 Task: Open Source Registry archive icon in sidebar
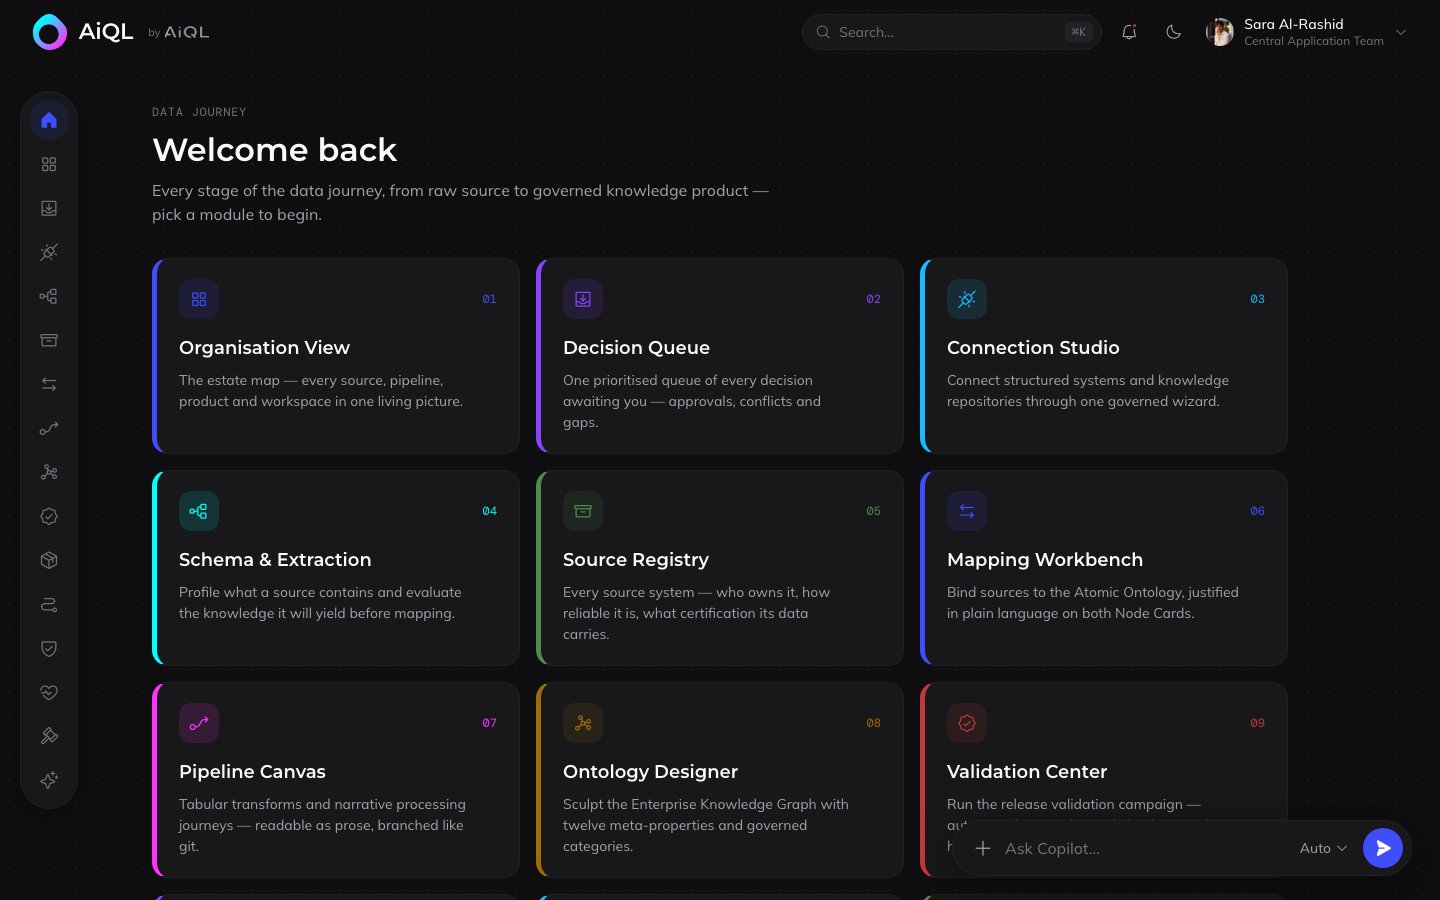pyautogui.click(x=49, y=340)
